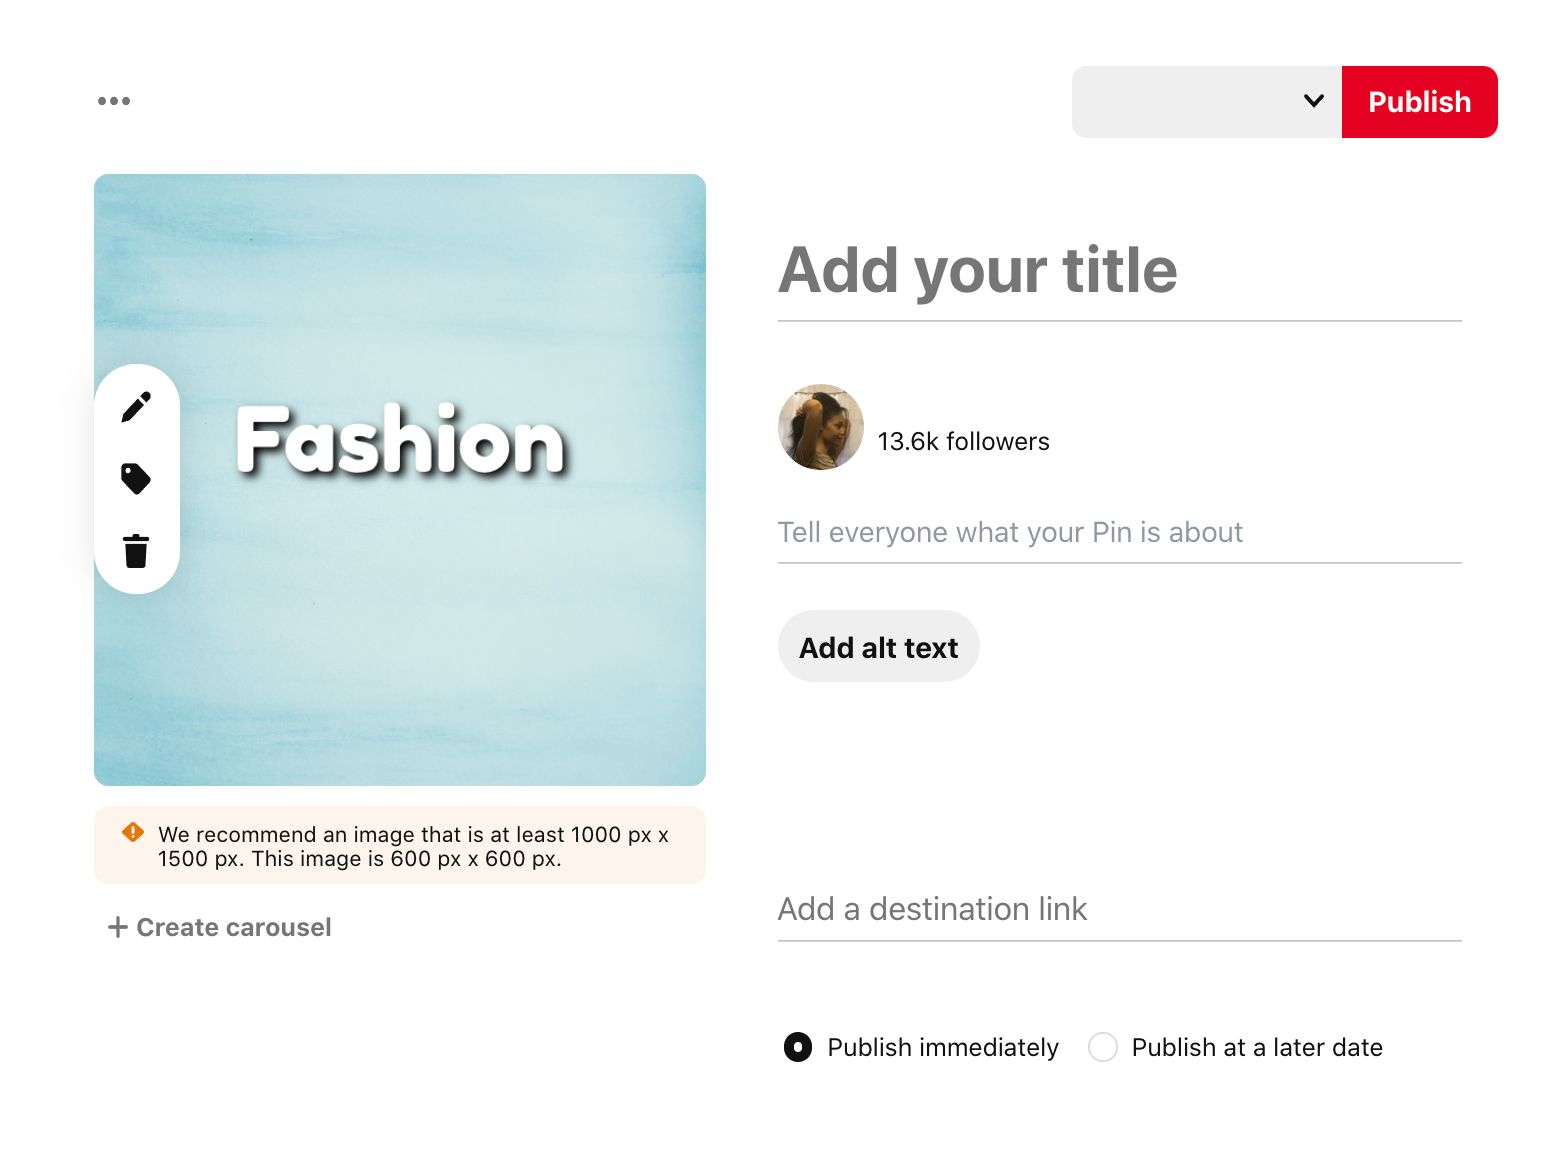Click the plus icon beside Create carousel
This screenshot has height=1150, width=1558.
click(117, 927)
